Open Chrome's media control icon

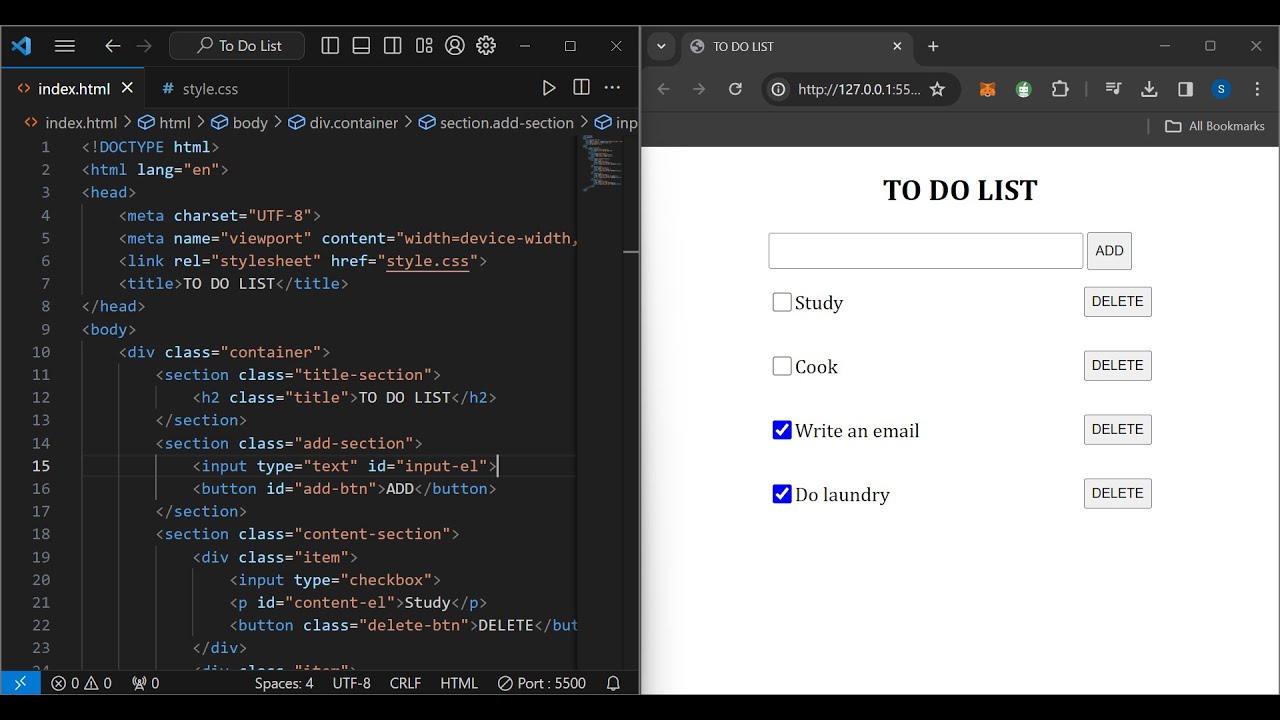click(x=1113, y=89)
